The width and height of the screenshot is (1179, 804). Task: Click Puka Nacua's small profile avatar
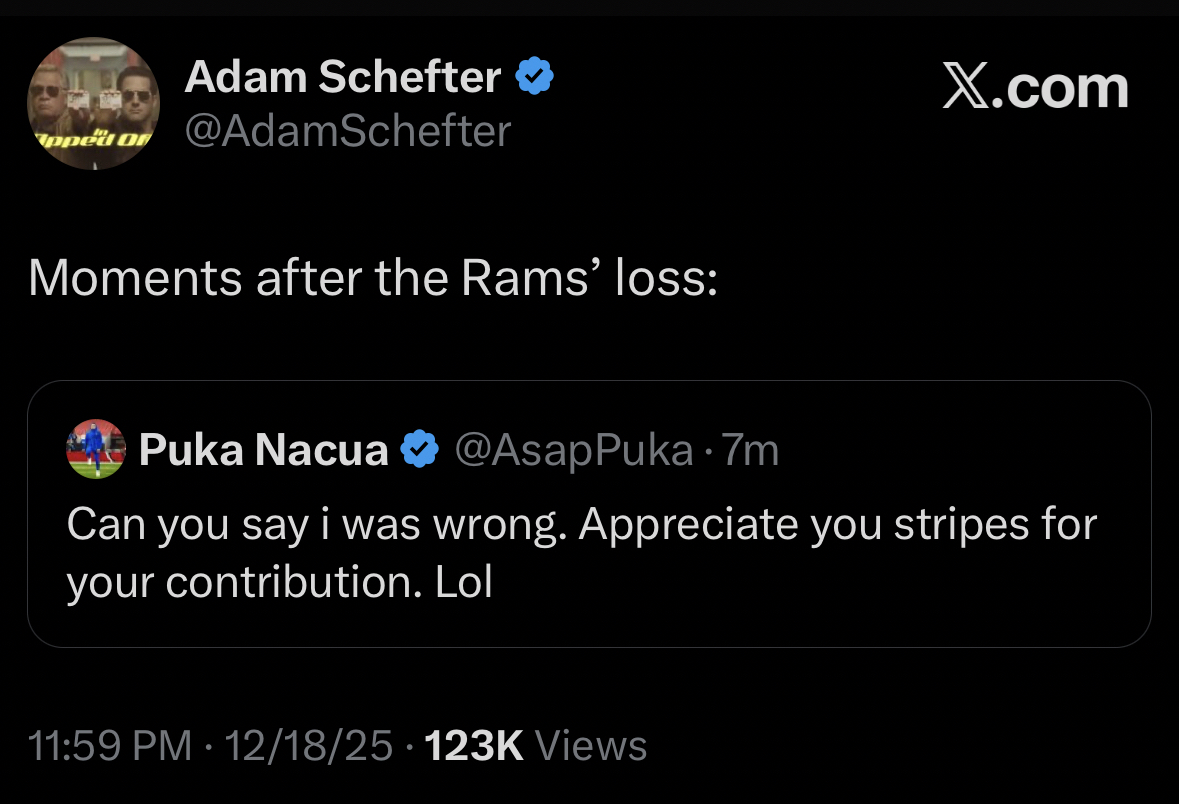96,449
